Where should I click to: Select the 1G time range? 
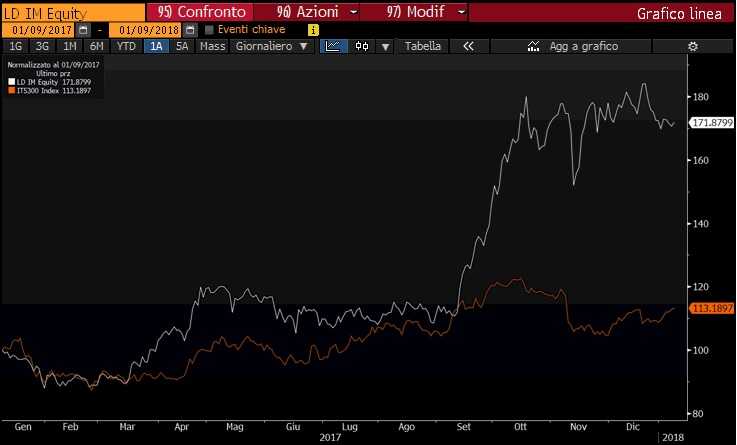(x=16, y=46)
